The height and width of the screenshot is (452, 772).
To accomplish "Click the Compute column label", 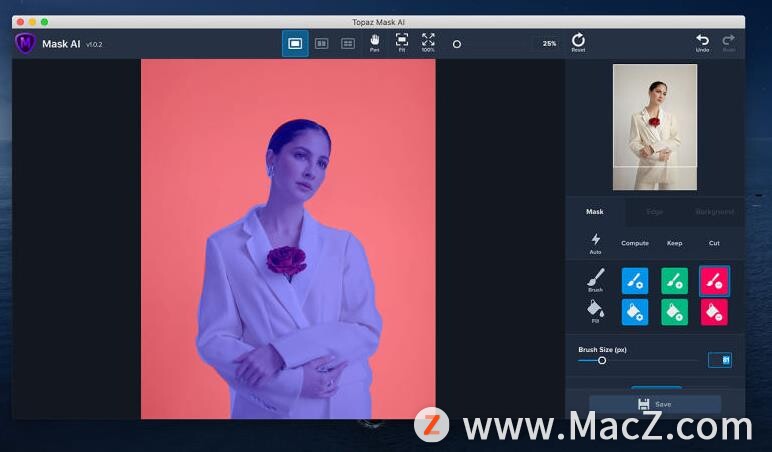I will click(x=635, y=243).
